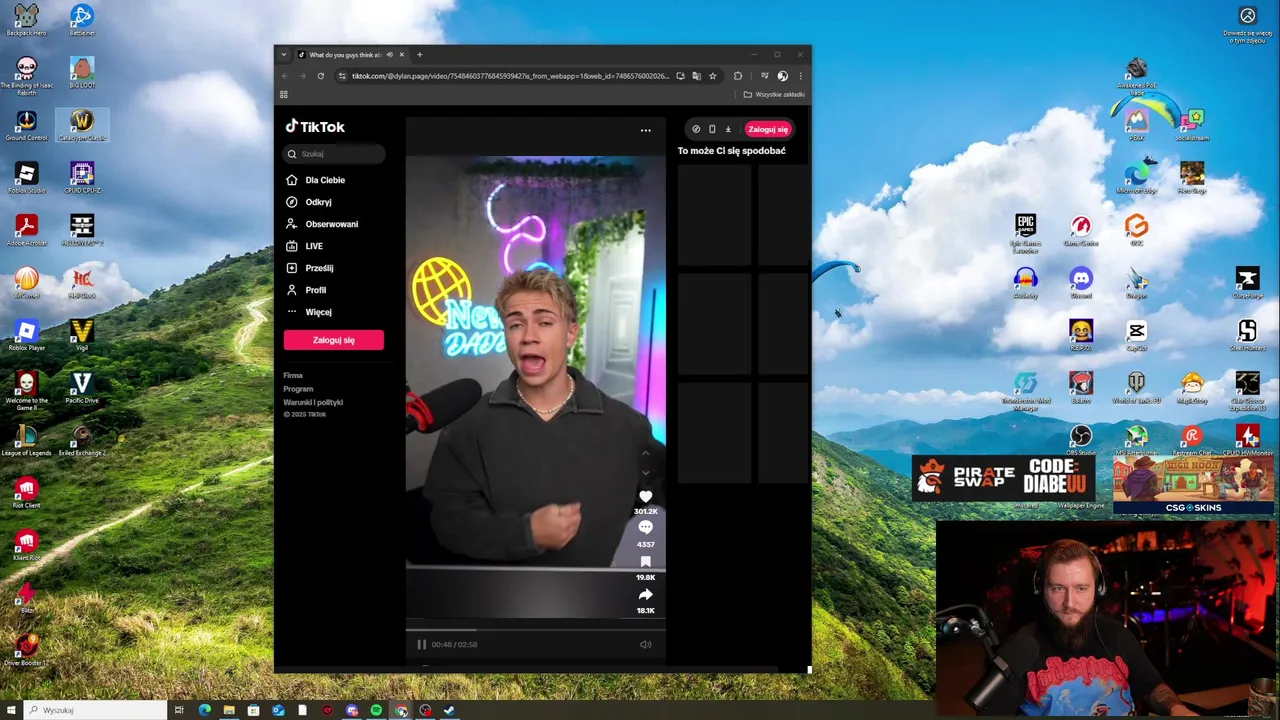Click the Wyszukaj taskbar search box
Viewport: 1280px width, 720px height.
pyautogui.click(x=95, y=710)
